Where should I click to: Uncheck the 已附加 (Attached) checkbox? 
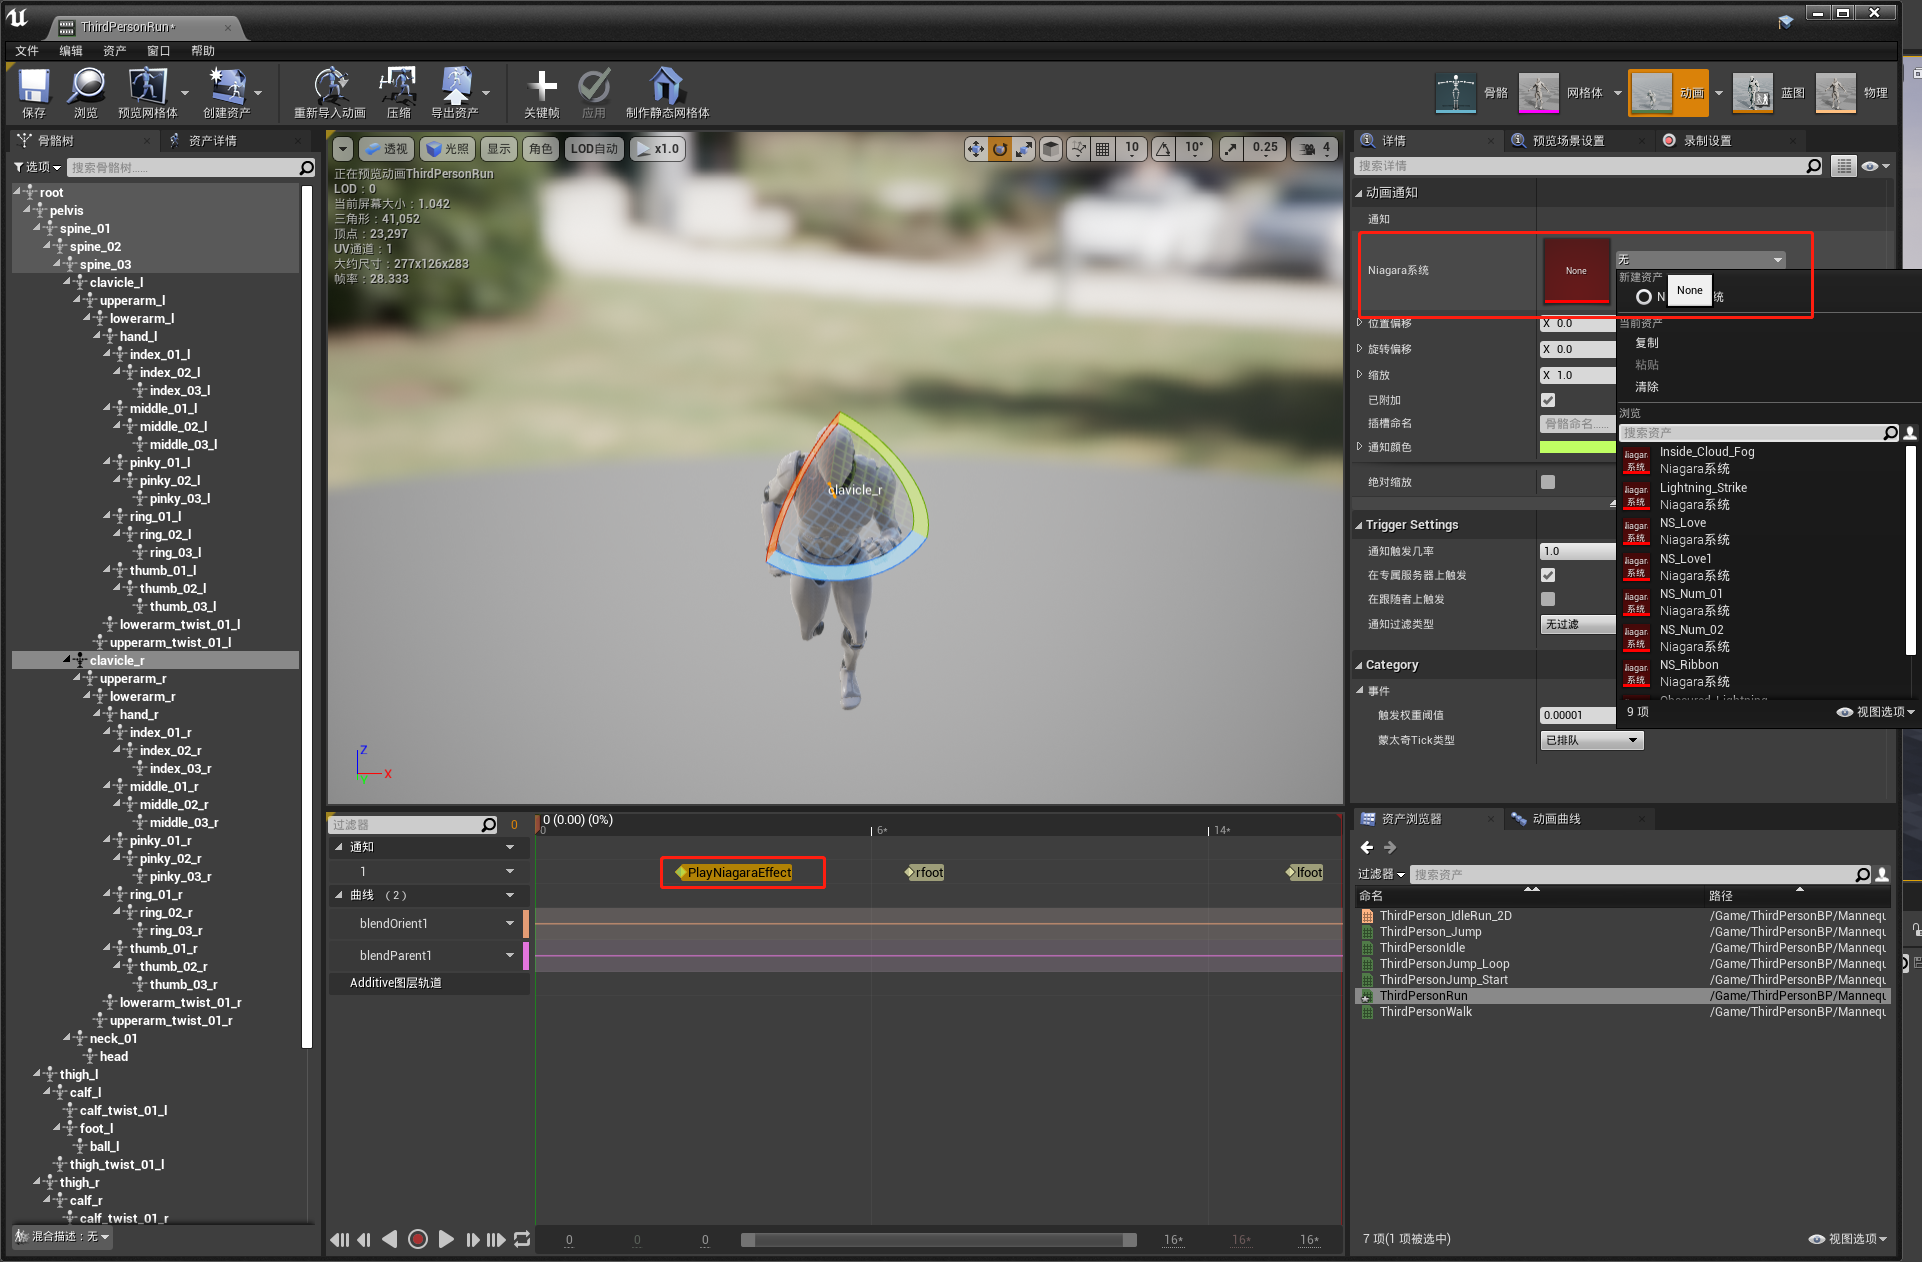click(1548, 400)
